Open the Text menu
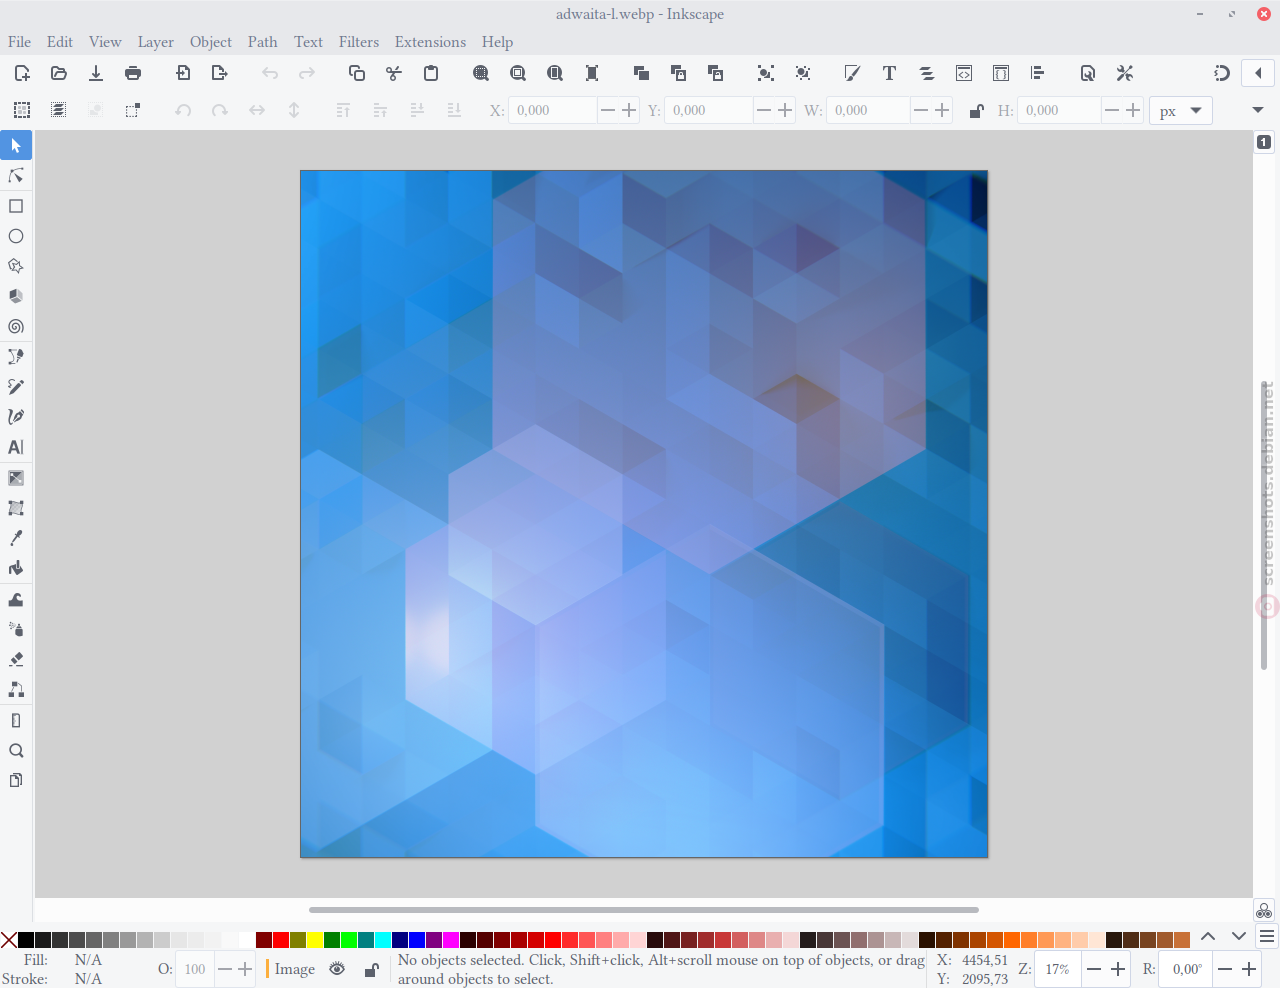 [308, 42]
